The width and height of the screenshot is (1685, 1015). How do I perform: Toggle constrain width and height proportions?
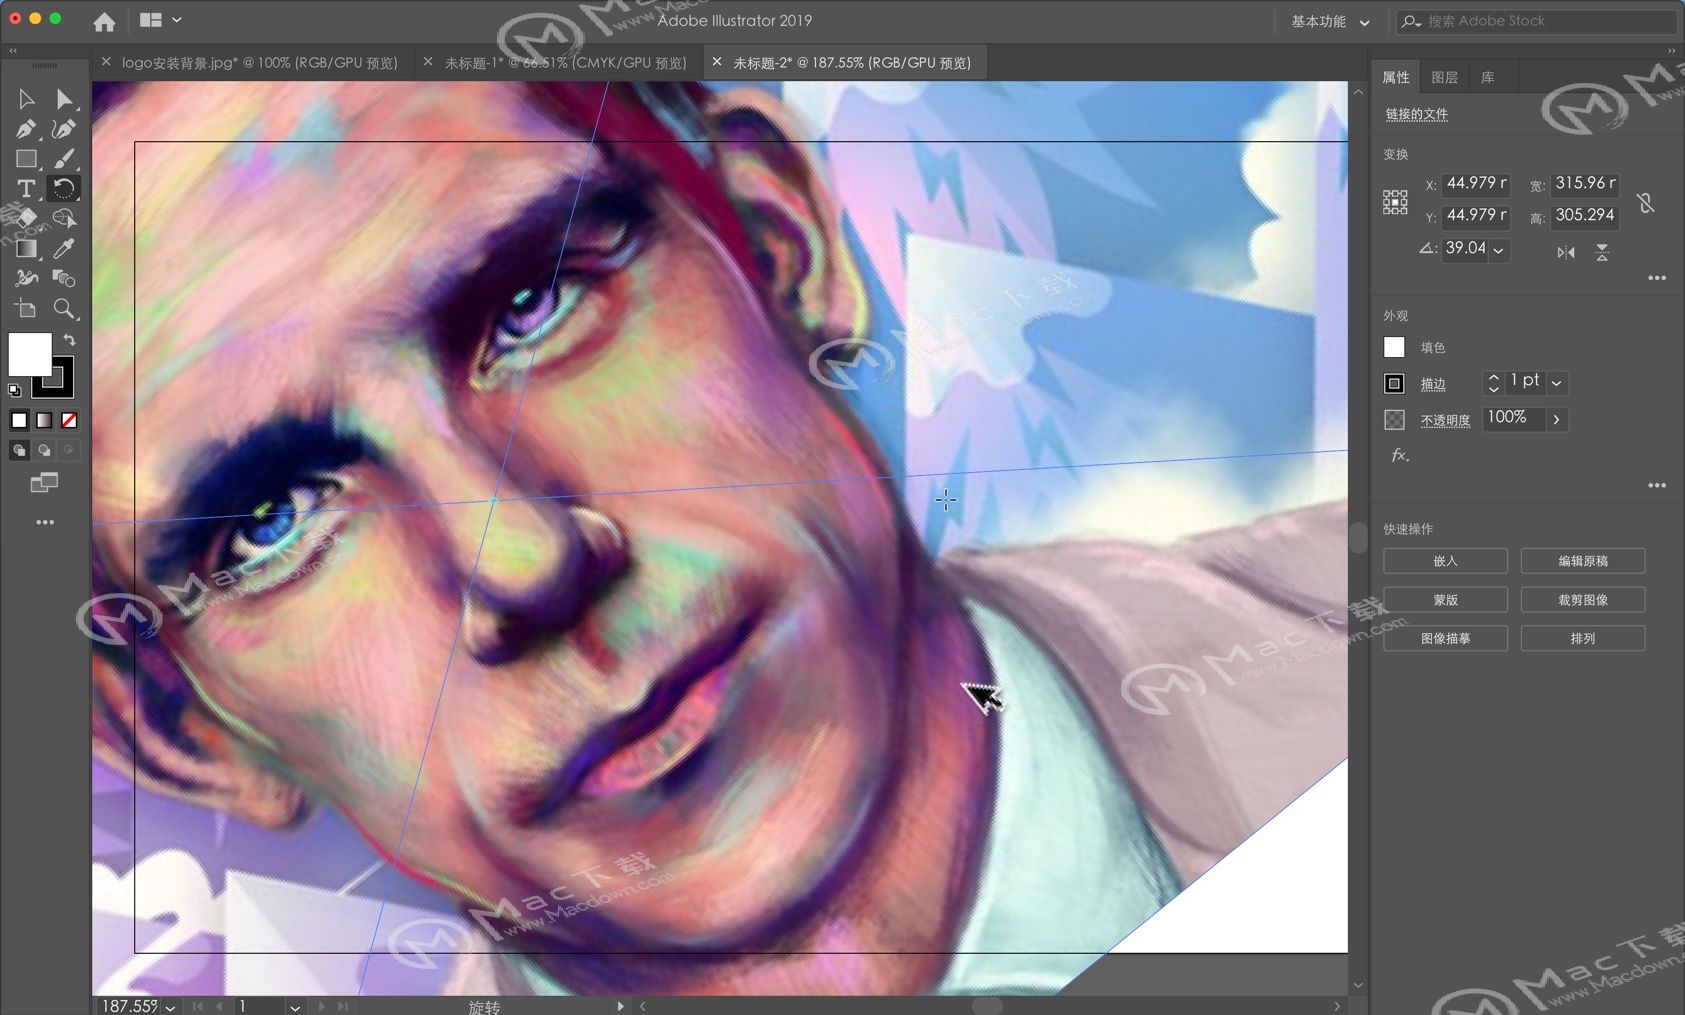click(1645, 203)
